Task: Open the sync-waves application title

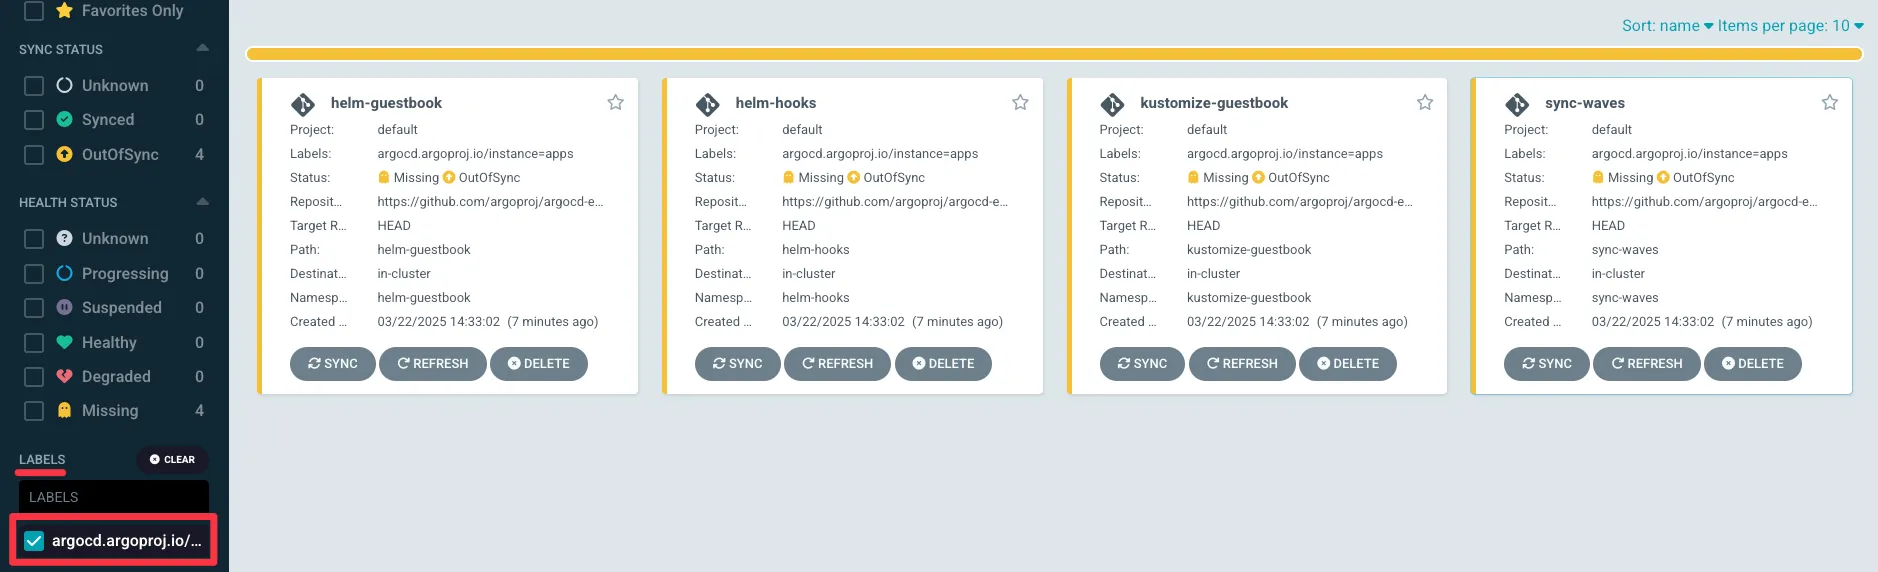Action: (x=1585, y=103)
